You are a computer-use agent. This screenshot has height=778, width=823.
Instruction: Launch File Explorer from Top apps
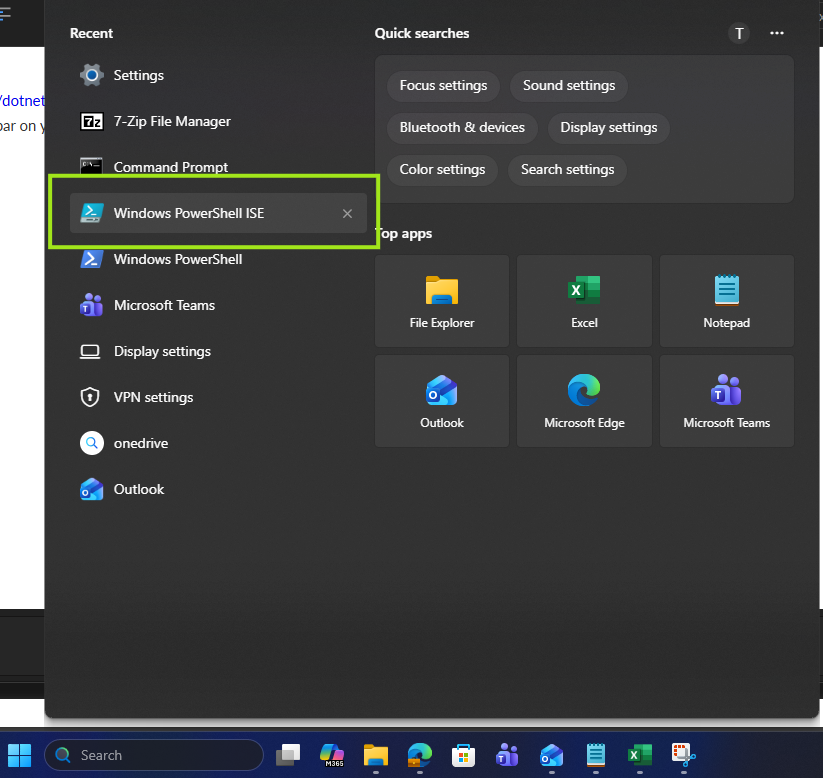click(x=442, y=301)
